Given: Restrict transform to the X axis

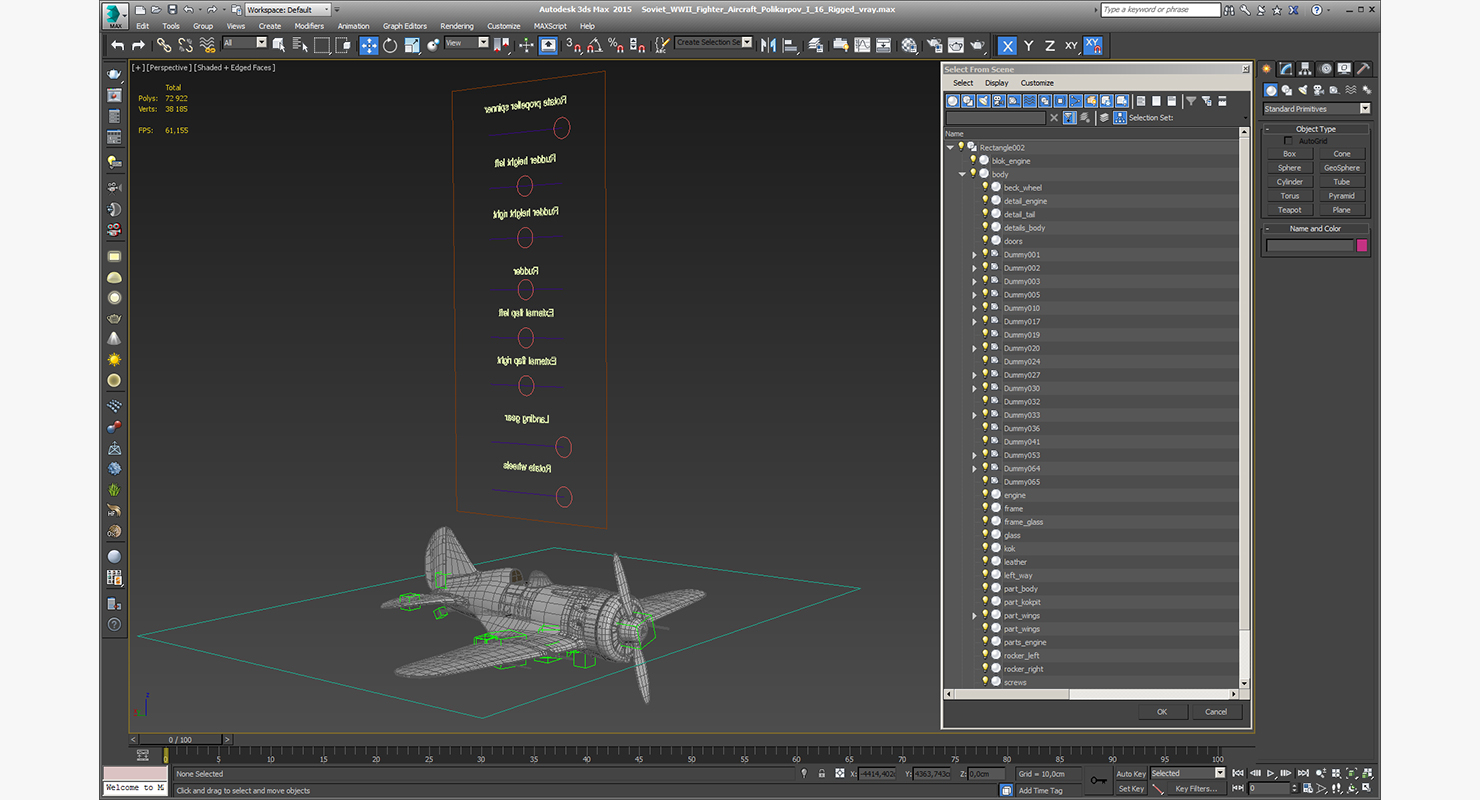Looking at the screenshot, I should (1007, 46).
